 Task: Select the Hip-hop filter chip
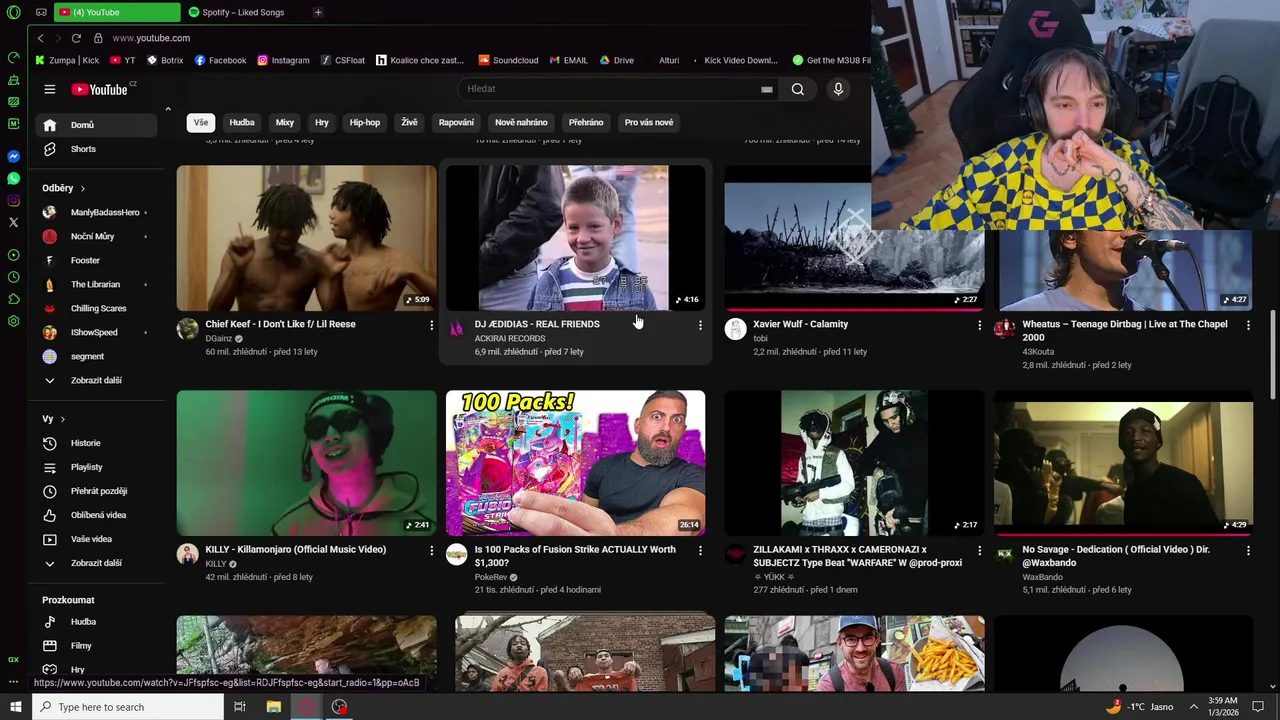365,122
